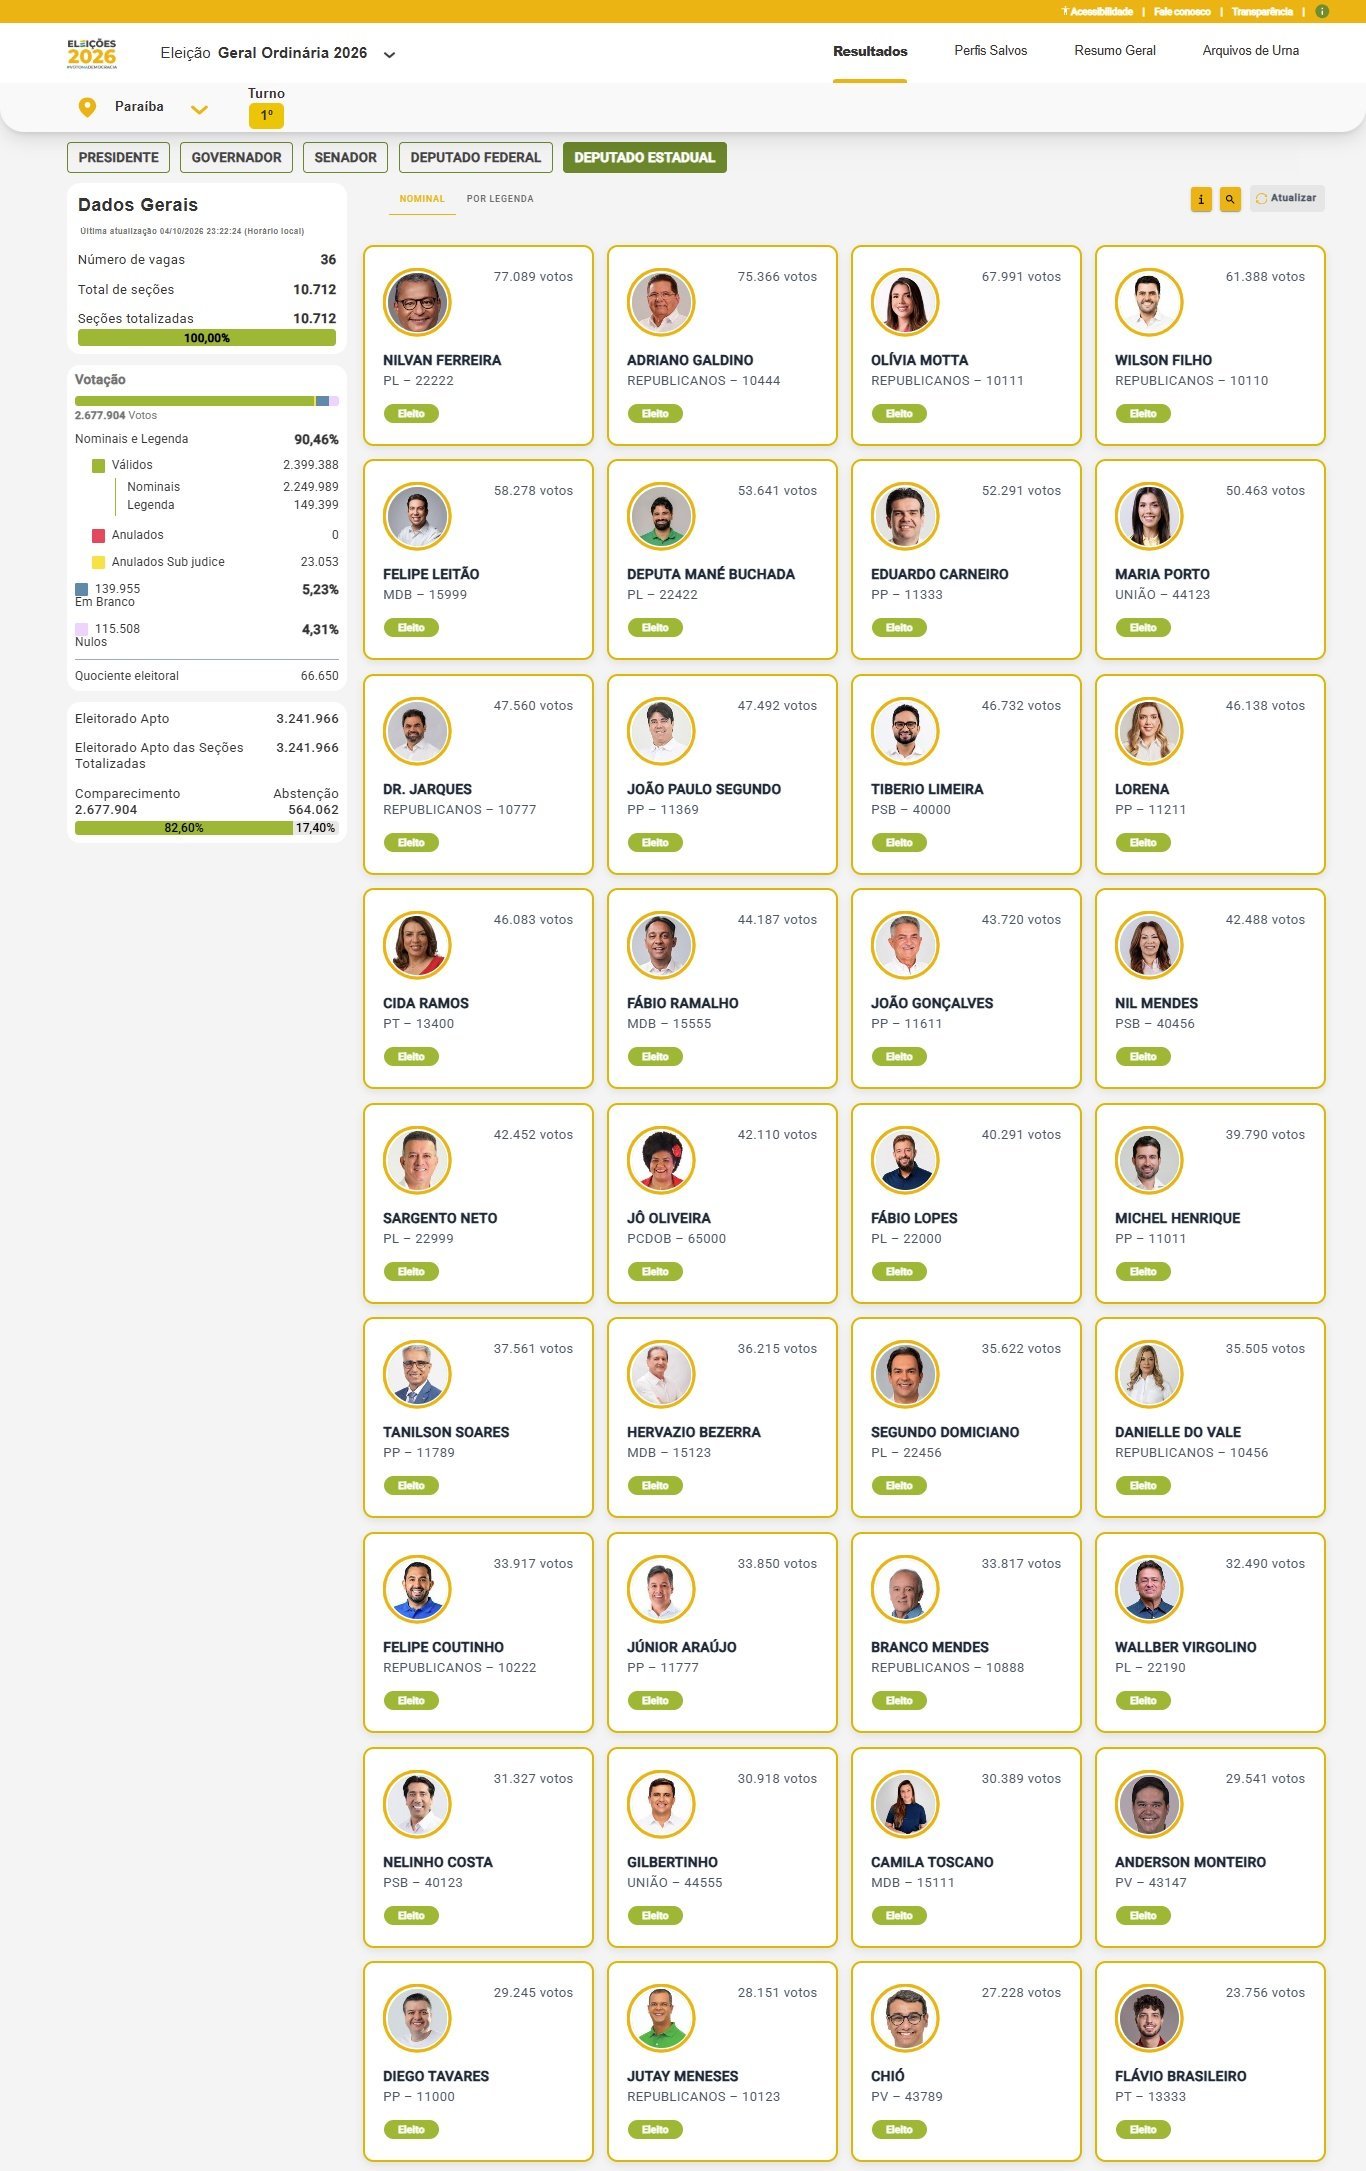
Task: Click the blue Em Branco legend swatch
Action: (81, 590)
